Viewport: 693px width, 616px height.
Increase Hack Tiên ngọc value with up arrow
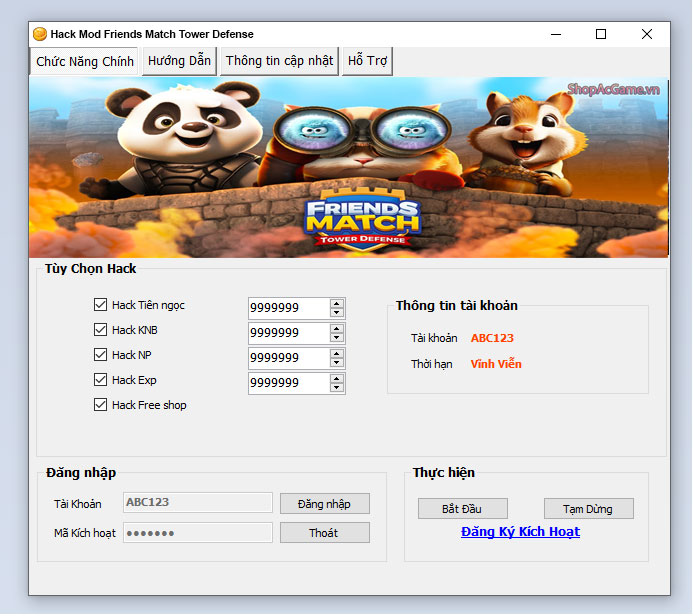click(337, 304)
